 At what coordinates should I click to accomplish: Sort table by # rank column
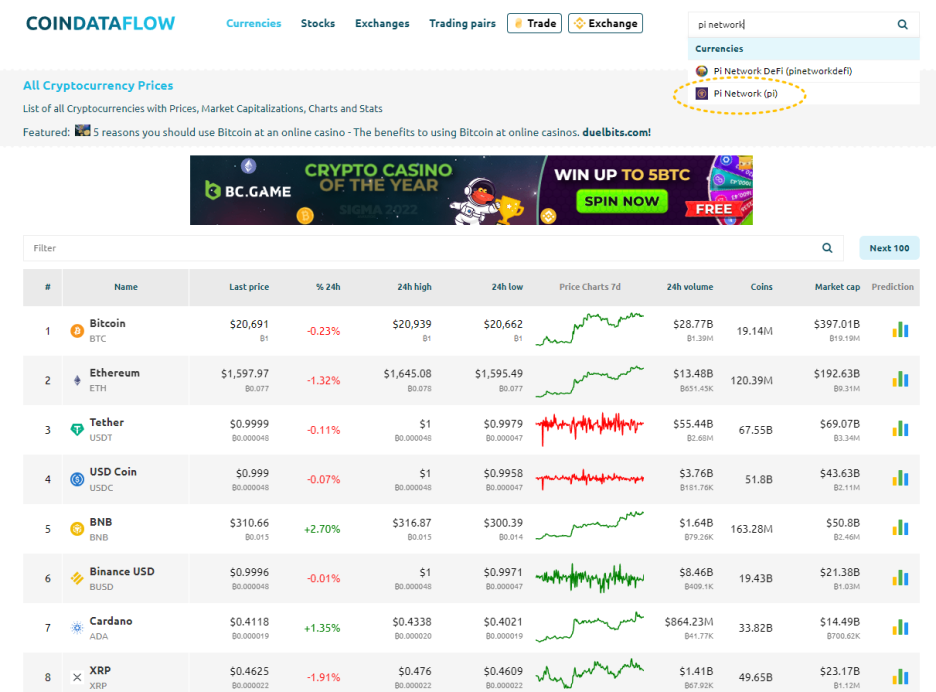[x=48, y=287]
